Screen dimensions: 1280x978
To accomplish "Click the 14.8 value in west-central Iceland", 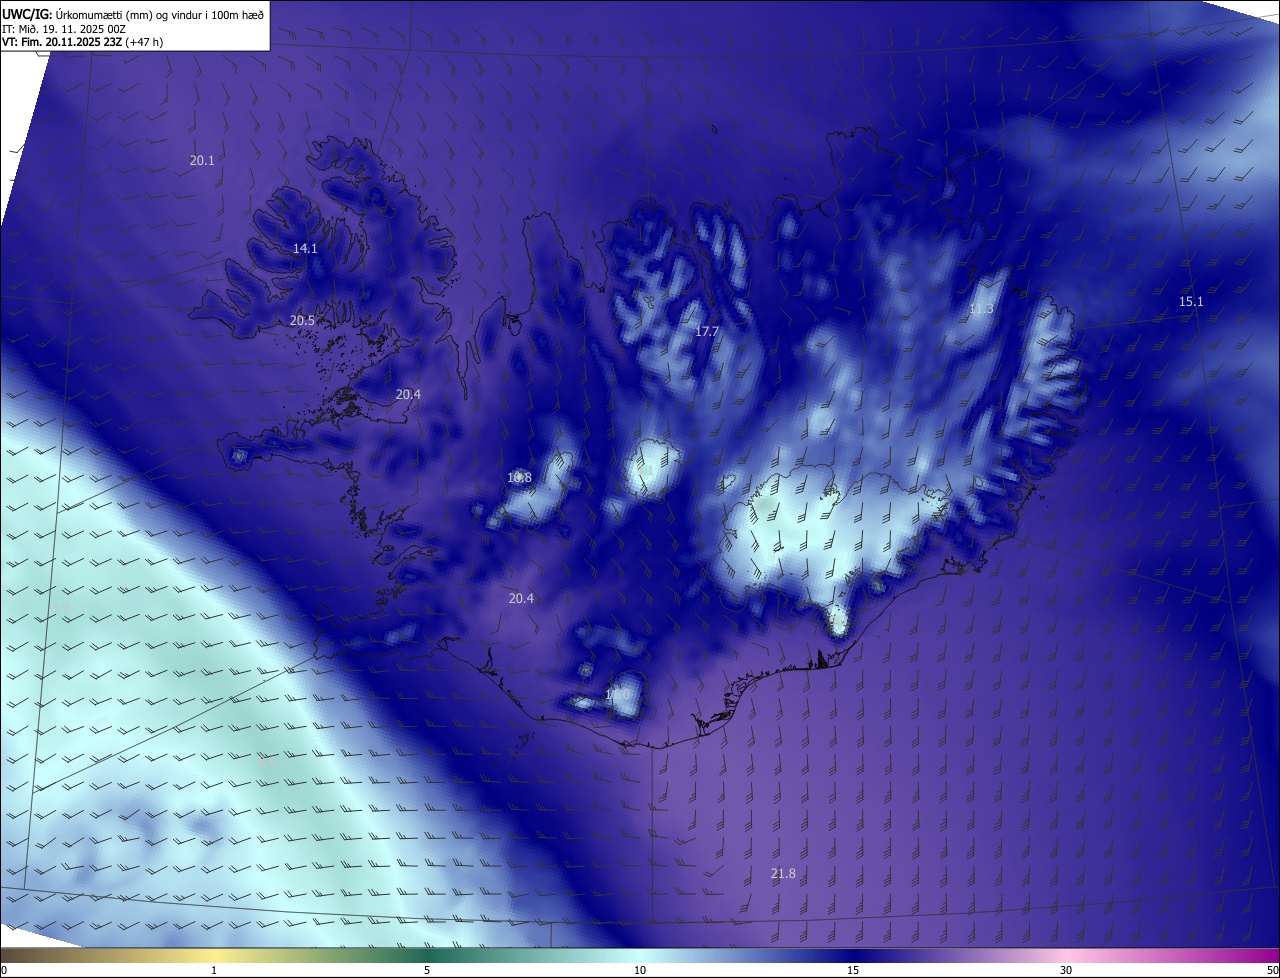I will [519, 477].
